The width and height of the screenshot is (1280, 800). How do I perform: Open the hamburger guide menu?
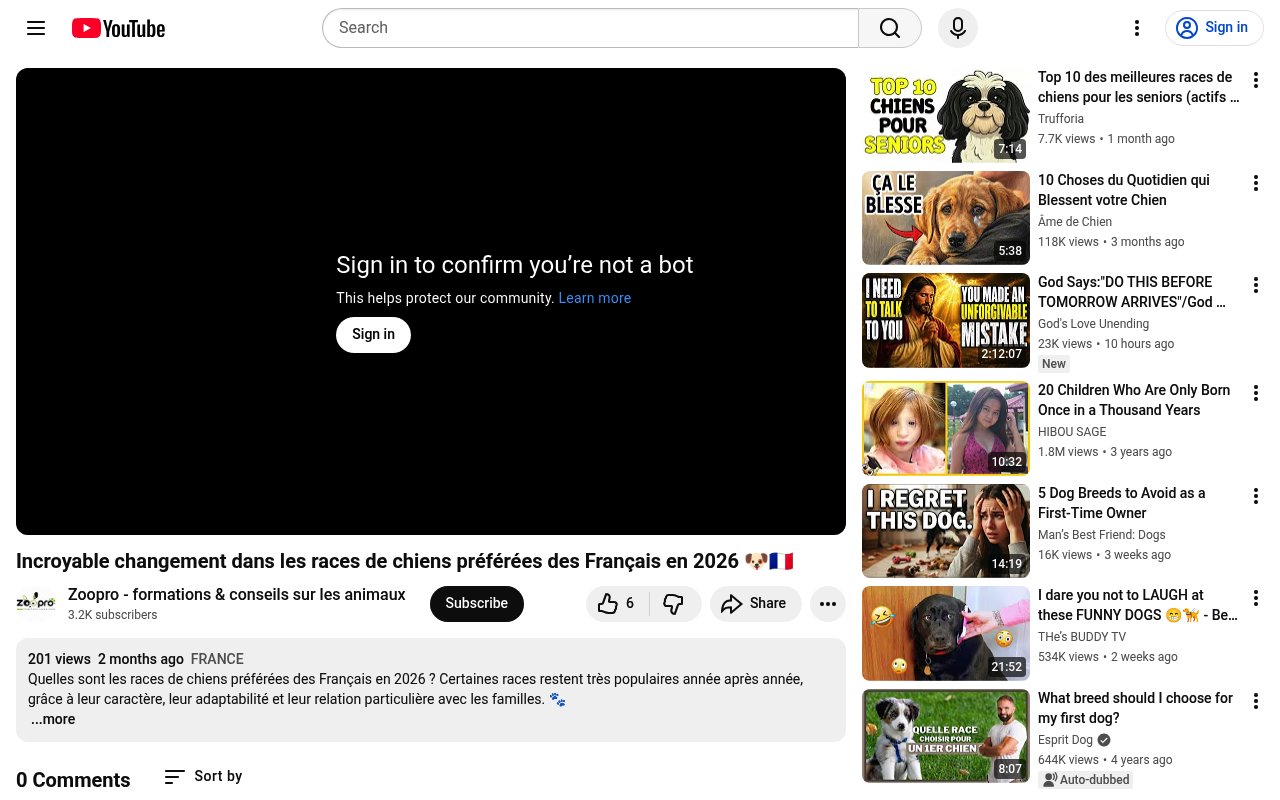36,28
